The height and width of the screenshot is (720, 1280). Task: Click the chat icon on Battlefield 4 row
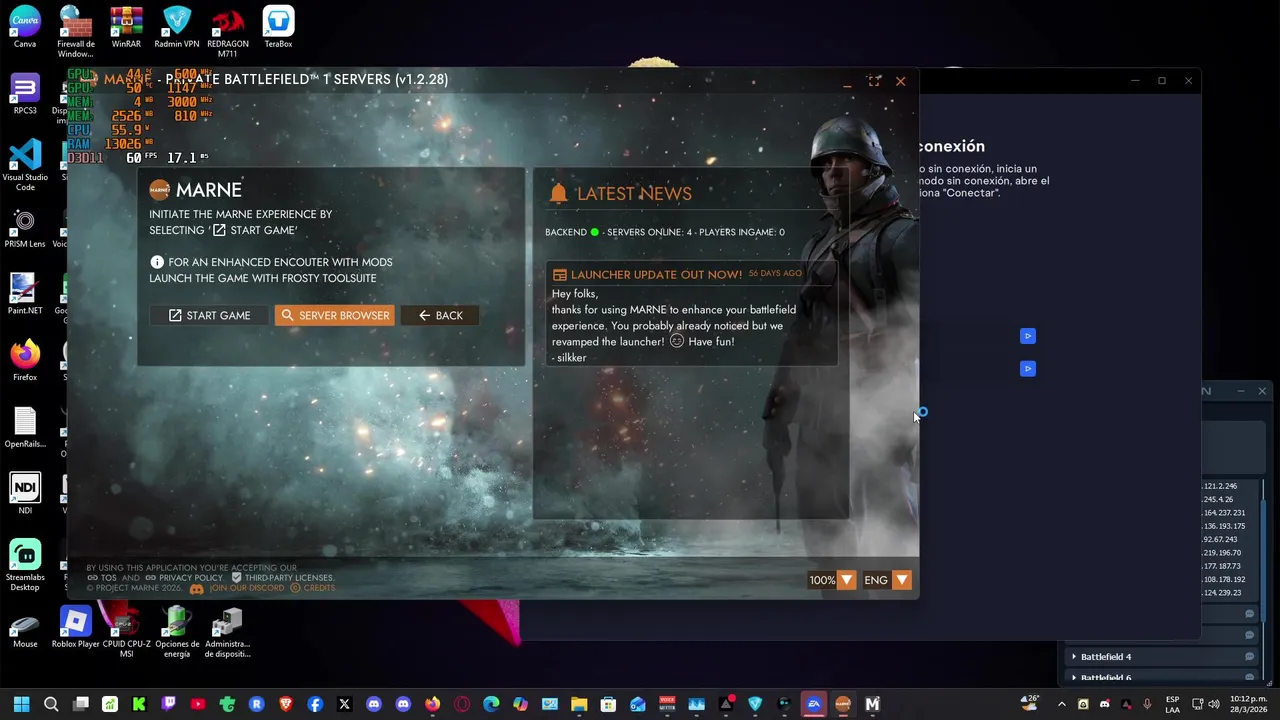pos(1249,657)
